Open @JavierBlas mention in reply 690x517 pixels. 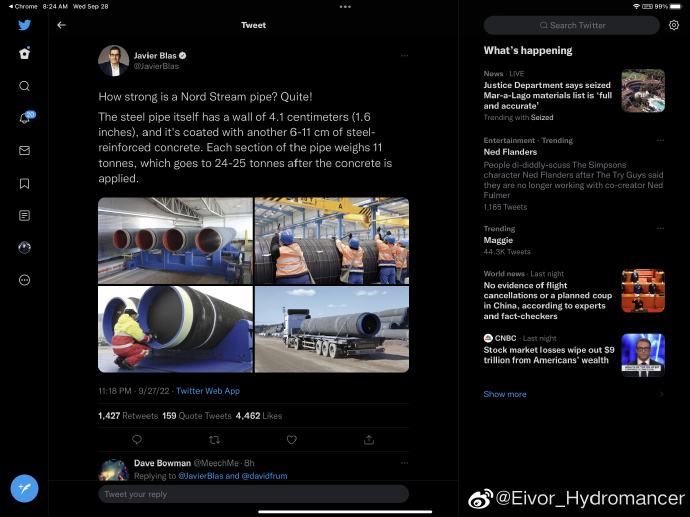[x=201, y=476]
